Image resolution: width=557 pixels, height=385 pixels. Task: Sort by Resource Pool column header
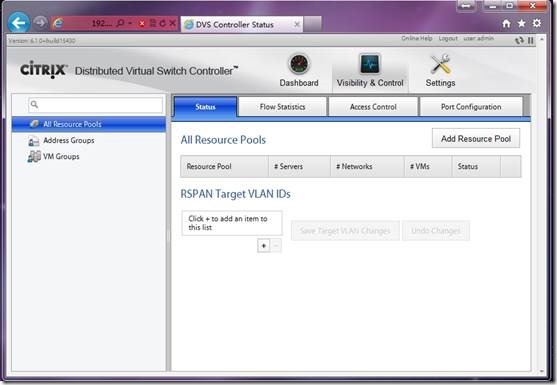[x=224, y=166]
